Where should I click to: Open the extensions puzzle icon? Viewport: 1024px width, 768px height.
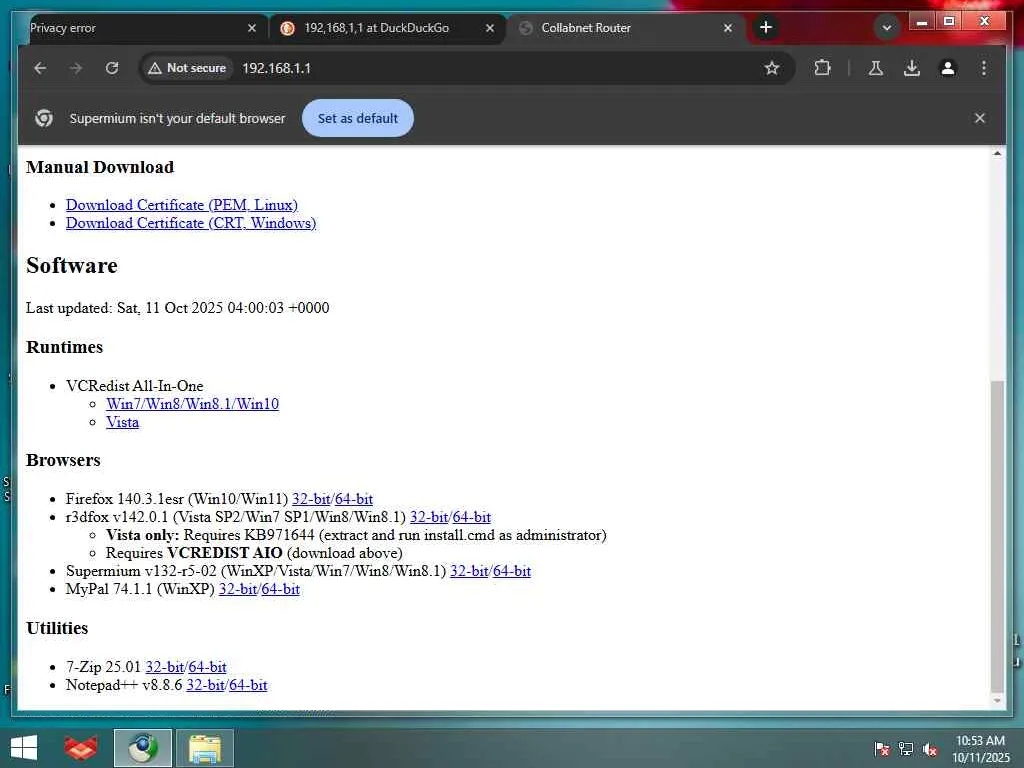[822, 68]
